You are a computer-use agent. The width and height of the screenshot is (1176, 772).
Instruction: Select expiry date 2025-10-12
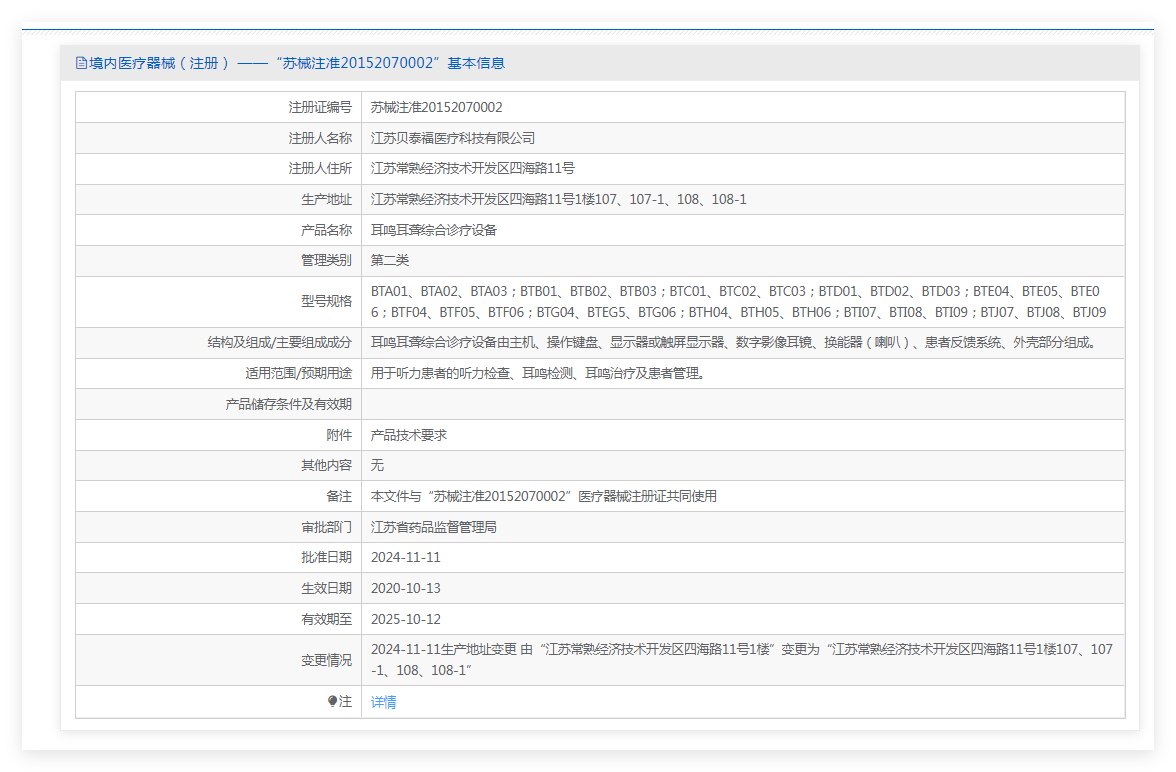coord(406,619)
